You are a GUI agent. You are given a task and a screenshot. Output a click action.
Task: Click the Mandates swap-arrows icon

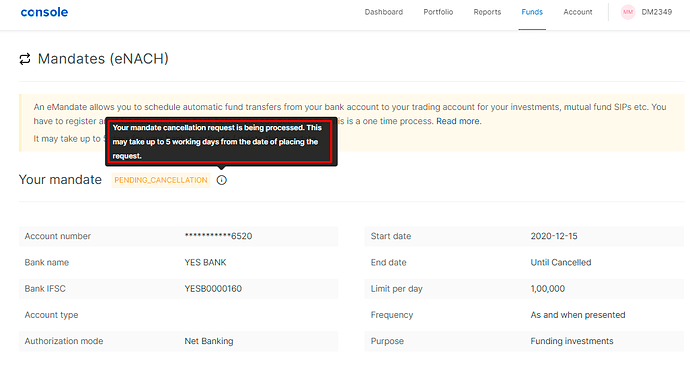point(25,59)
